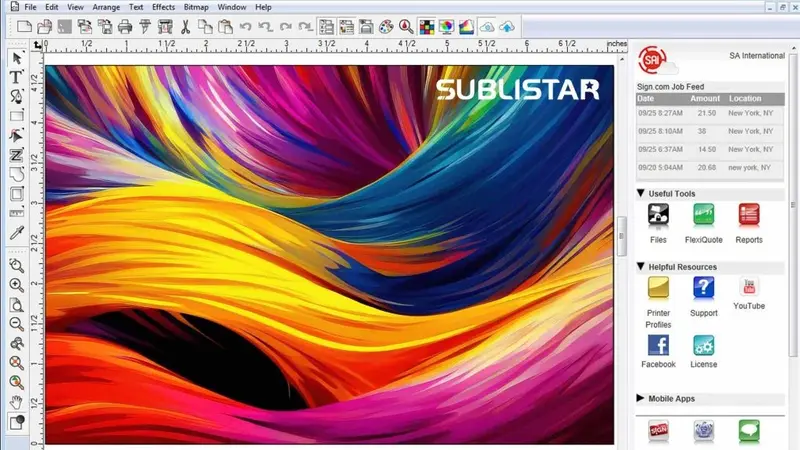Open the View menu
The image size is (800, 450).
coord(75,7)
